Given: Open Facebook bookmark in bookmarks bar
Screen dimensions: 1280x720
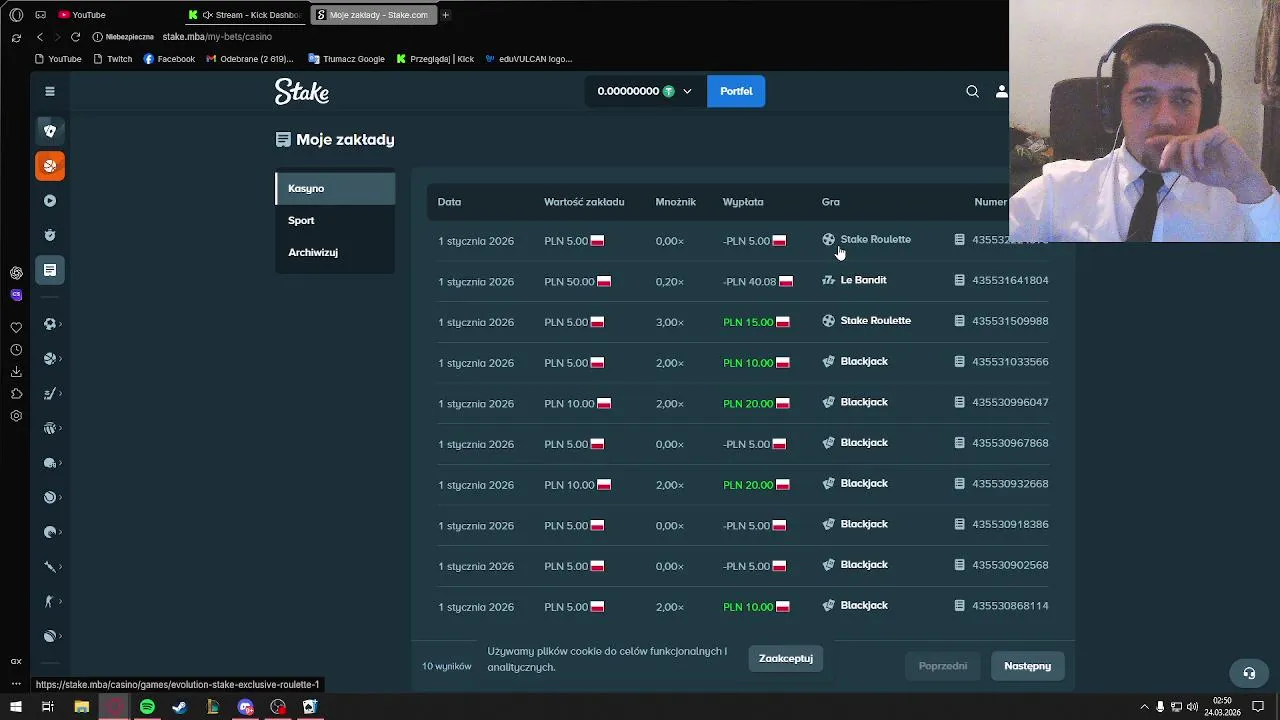Looking at the screenshot, I should coord(168,59).
